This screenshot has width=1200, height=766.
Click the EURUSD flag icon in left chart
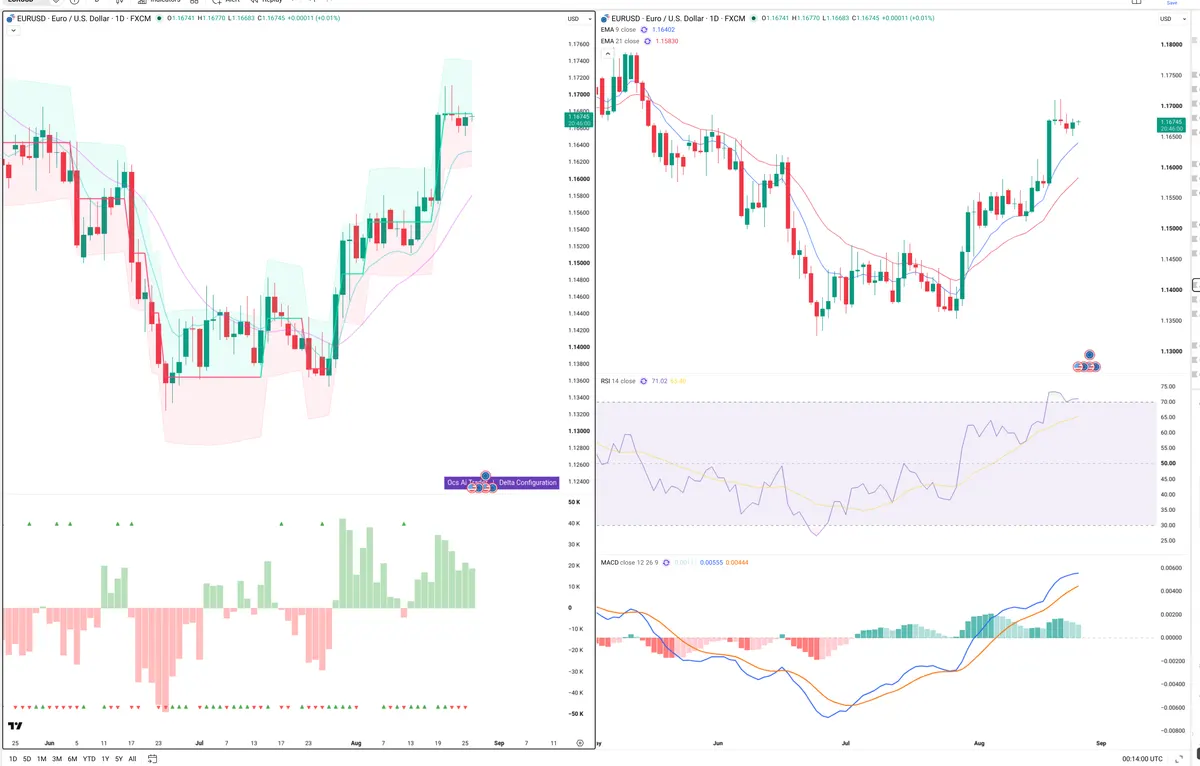[10, 18]
